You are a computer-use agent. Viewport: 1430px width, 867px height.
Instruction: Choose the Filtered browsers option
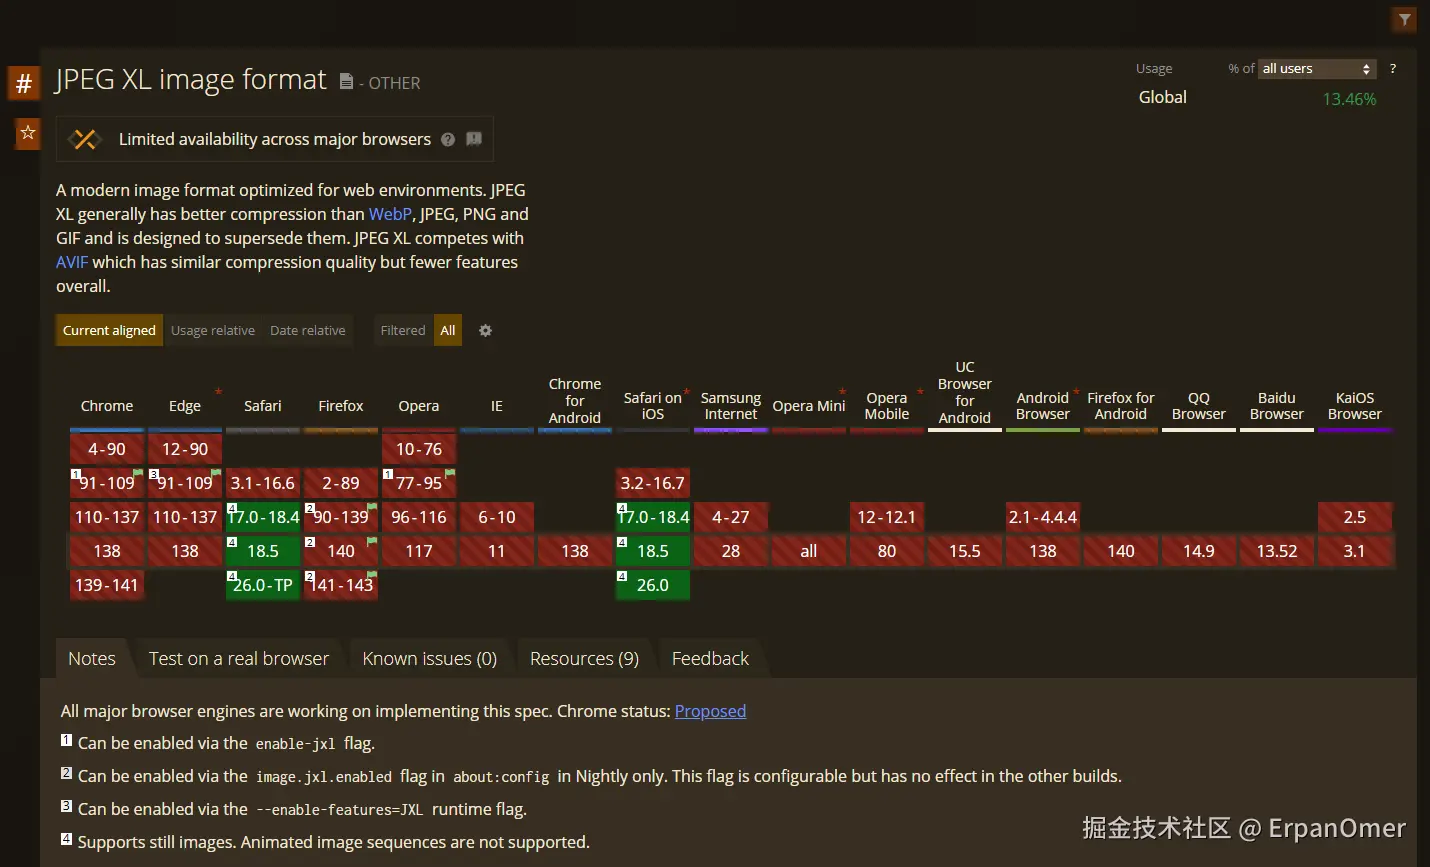(x=403, y=330)
